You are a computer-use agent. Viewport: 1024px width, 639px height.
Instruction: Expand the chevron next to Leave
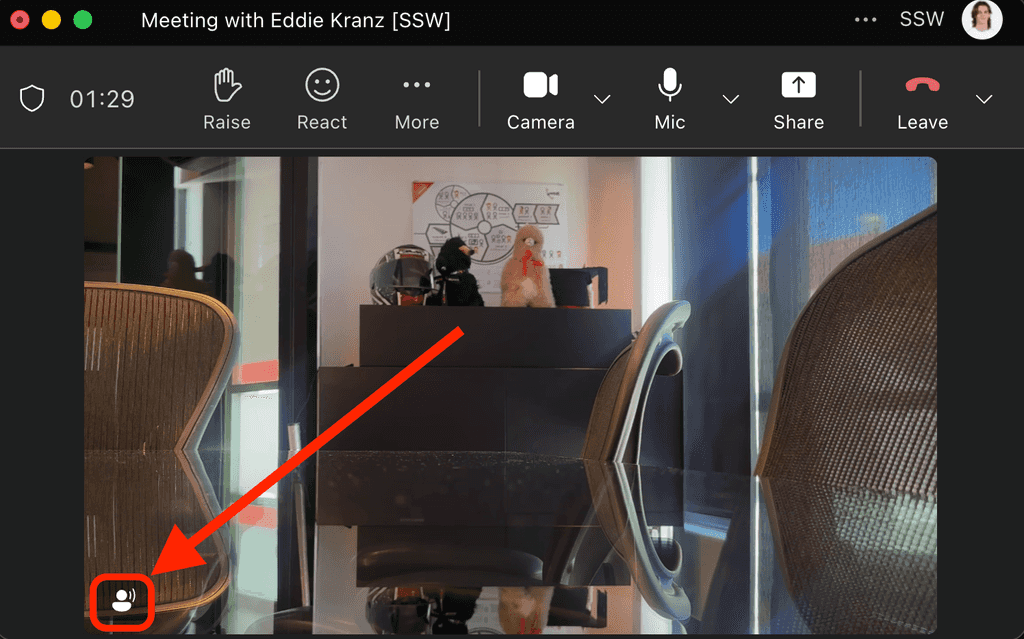tap(984, 99)
